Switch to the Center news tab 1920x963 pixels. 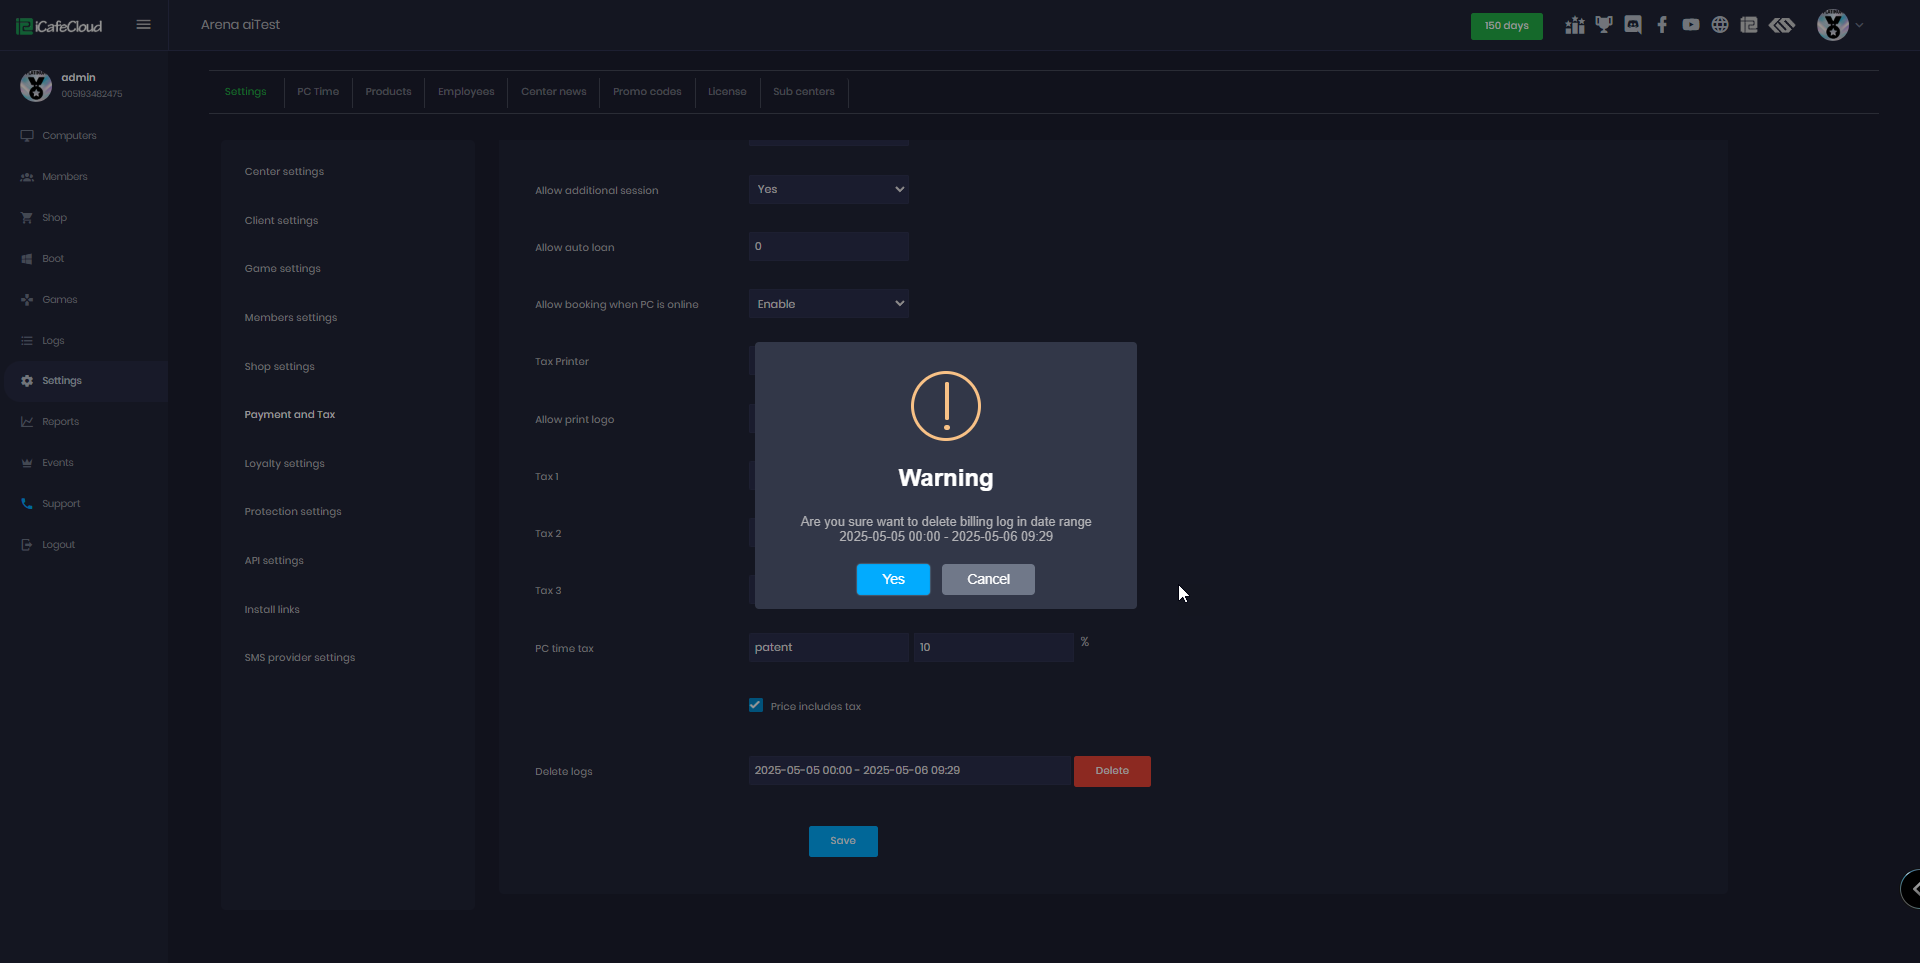pyautogui.click(x=554, y=92)
